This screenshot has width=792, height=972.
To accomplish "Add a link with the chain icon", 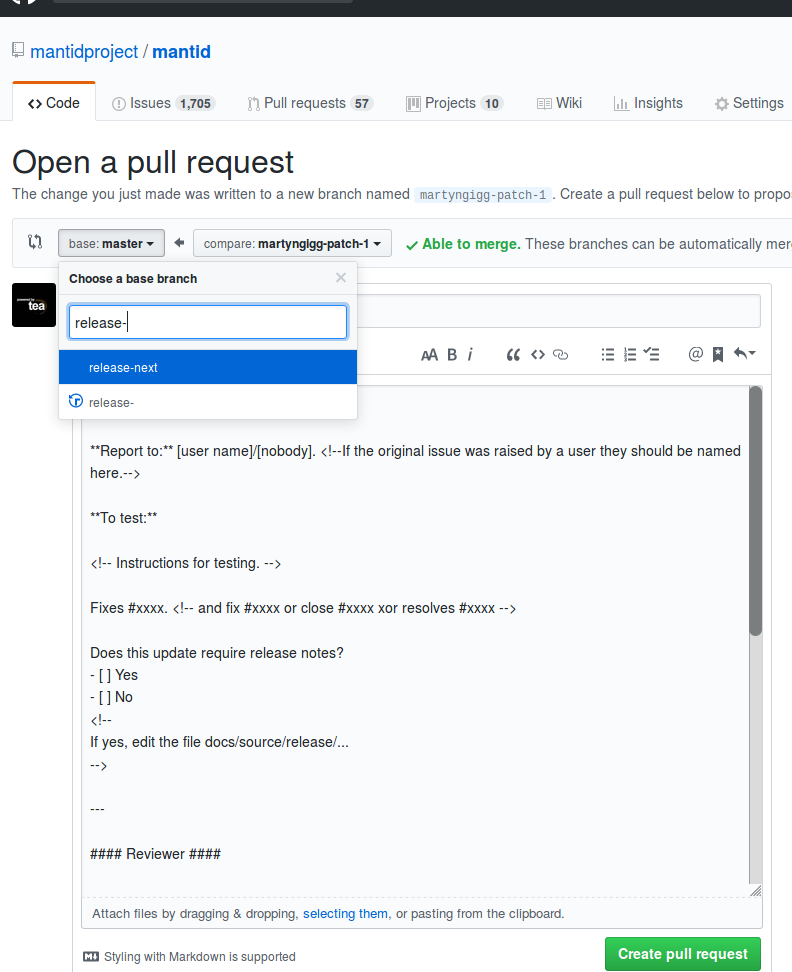I will 560,355.
